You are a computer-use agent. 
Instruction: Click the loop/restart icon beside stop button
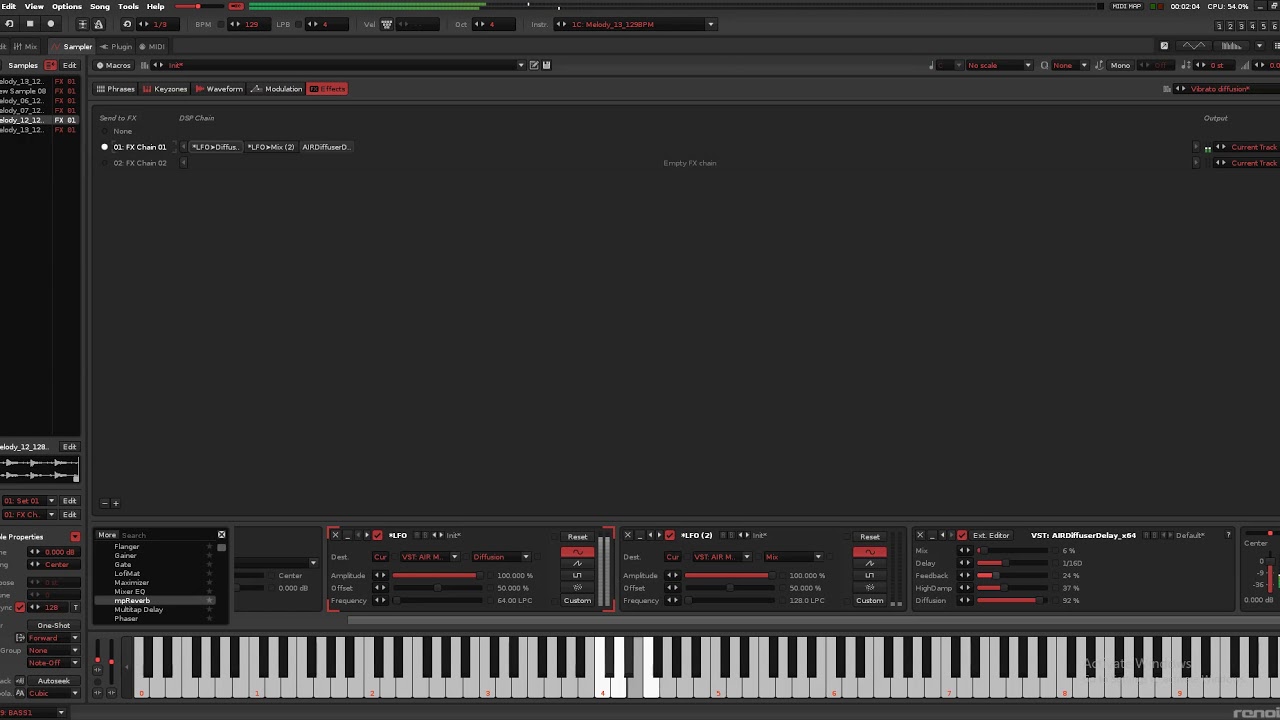click(9, 24)
